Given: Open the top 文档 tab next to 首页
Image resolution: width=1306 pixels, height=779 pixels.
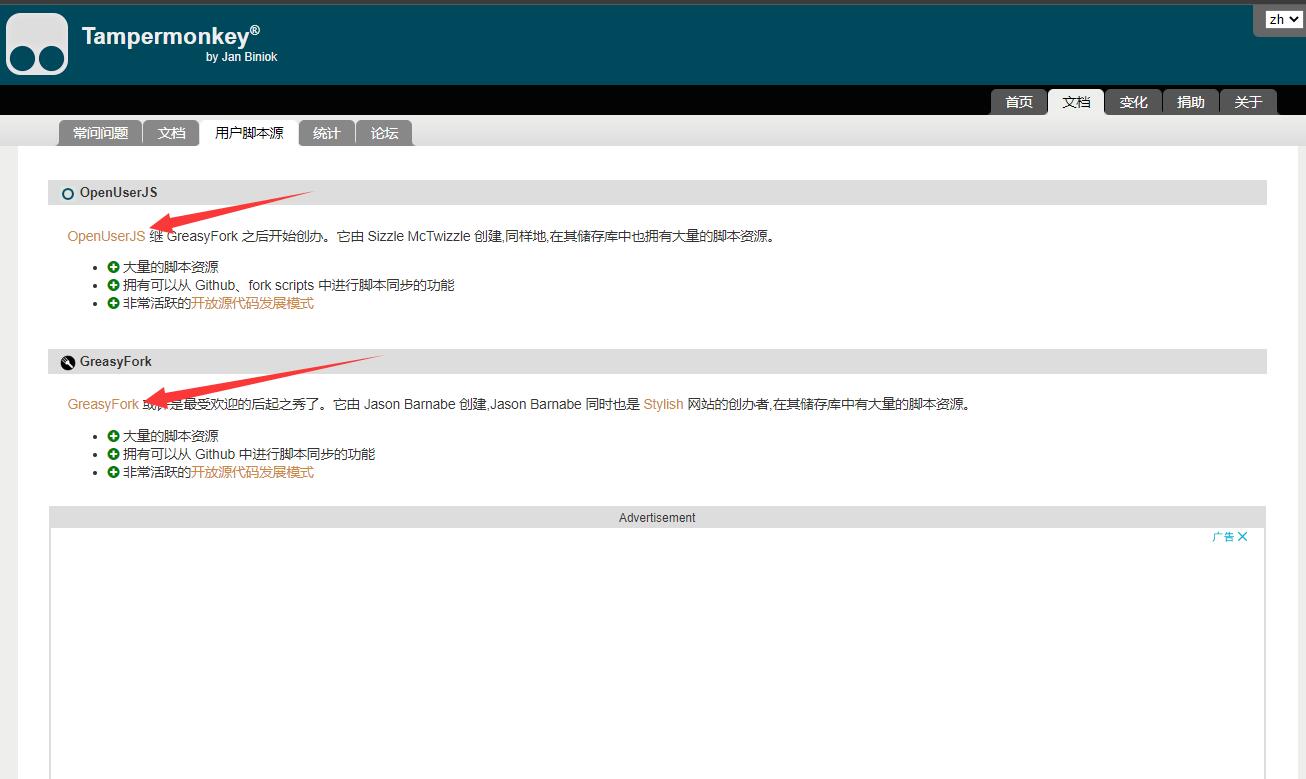Looking at the screenshot, I should pyautogui.click(x=1076, y=102).
